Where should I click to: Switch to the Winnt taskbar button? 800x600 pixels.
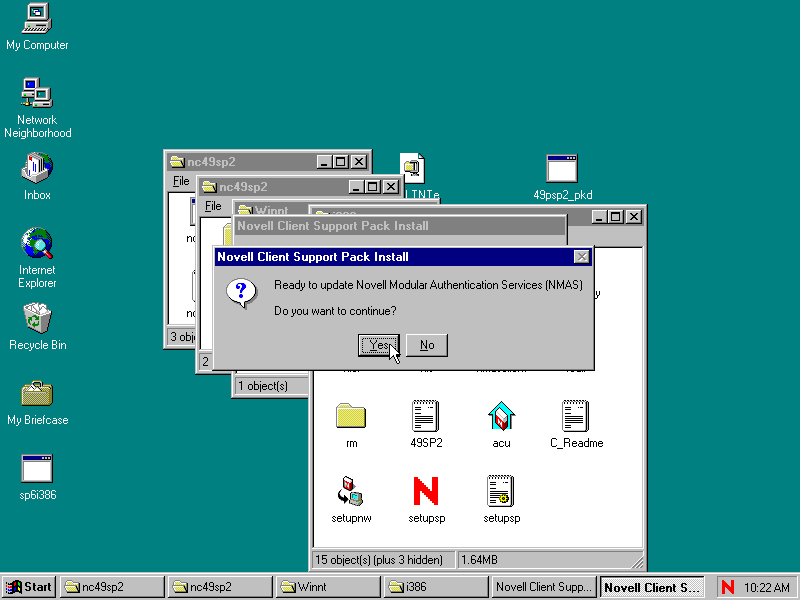(x=328, y=587)
